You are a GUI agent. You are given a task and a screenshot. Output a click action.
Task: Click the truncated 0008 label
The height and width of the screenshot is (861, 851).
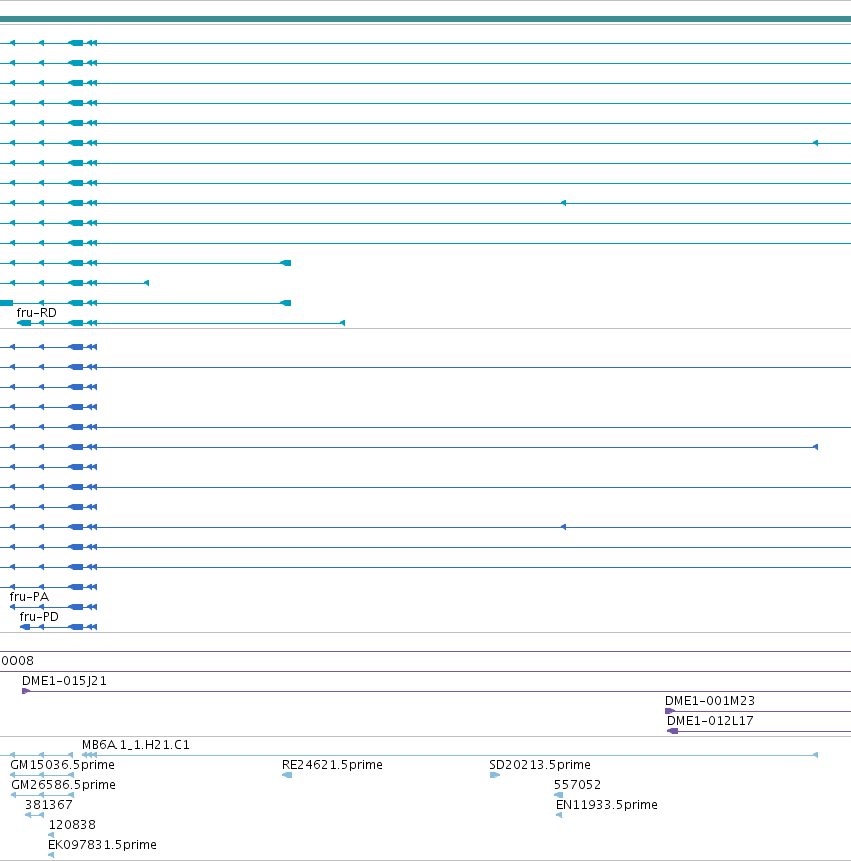(x=17, y=661)
